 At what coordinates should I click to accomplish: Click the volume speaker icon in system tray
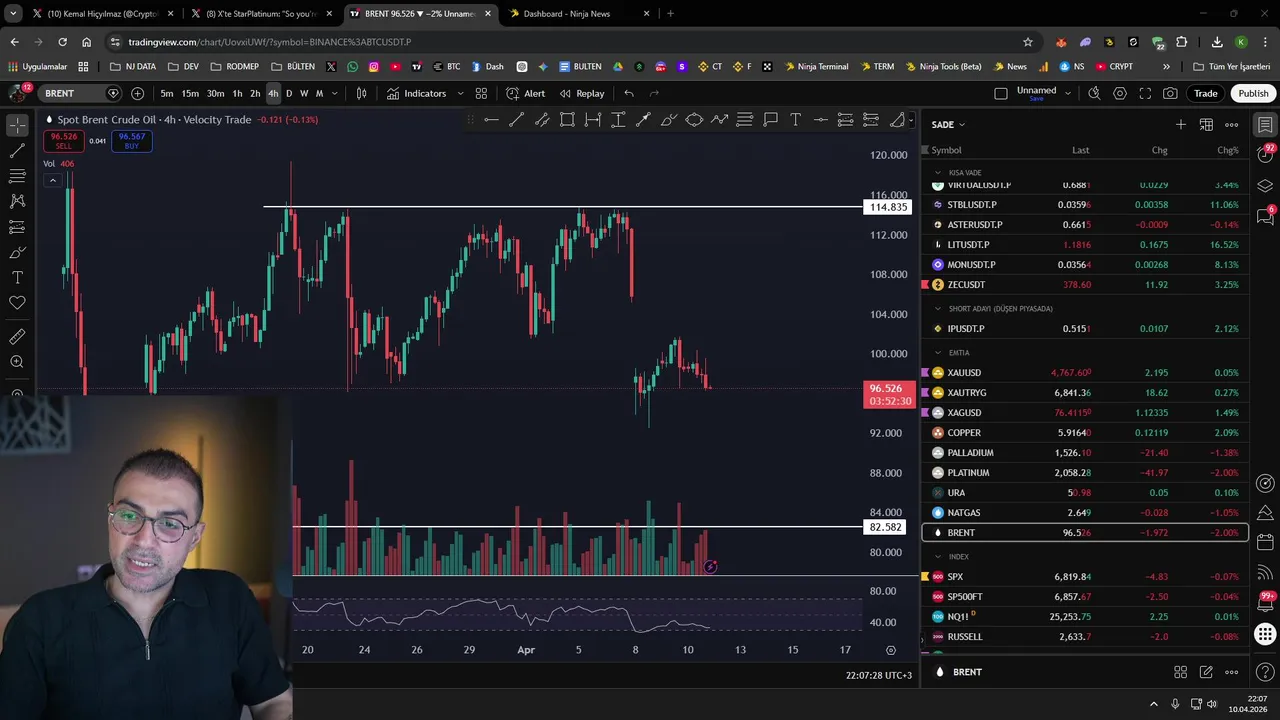[x=1212, y=704]
